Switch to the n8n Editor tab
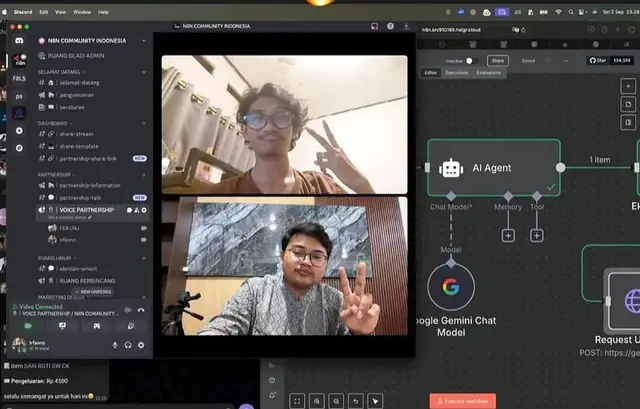Viewport: 640px width, 409px height. point(431,73)
